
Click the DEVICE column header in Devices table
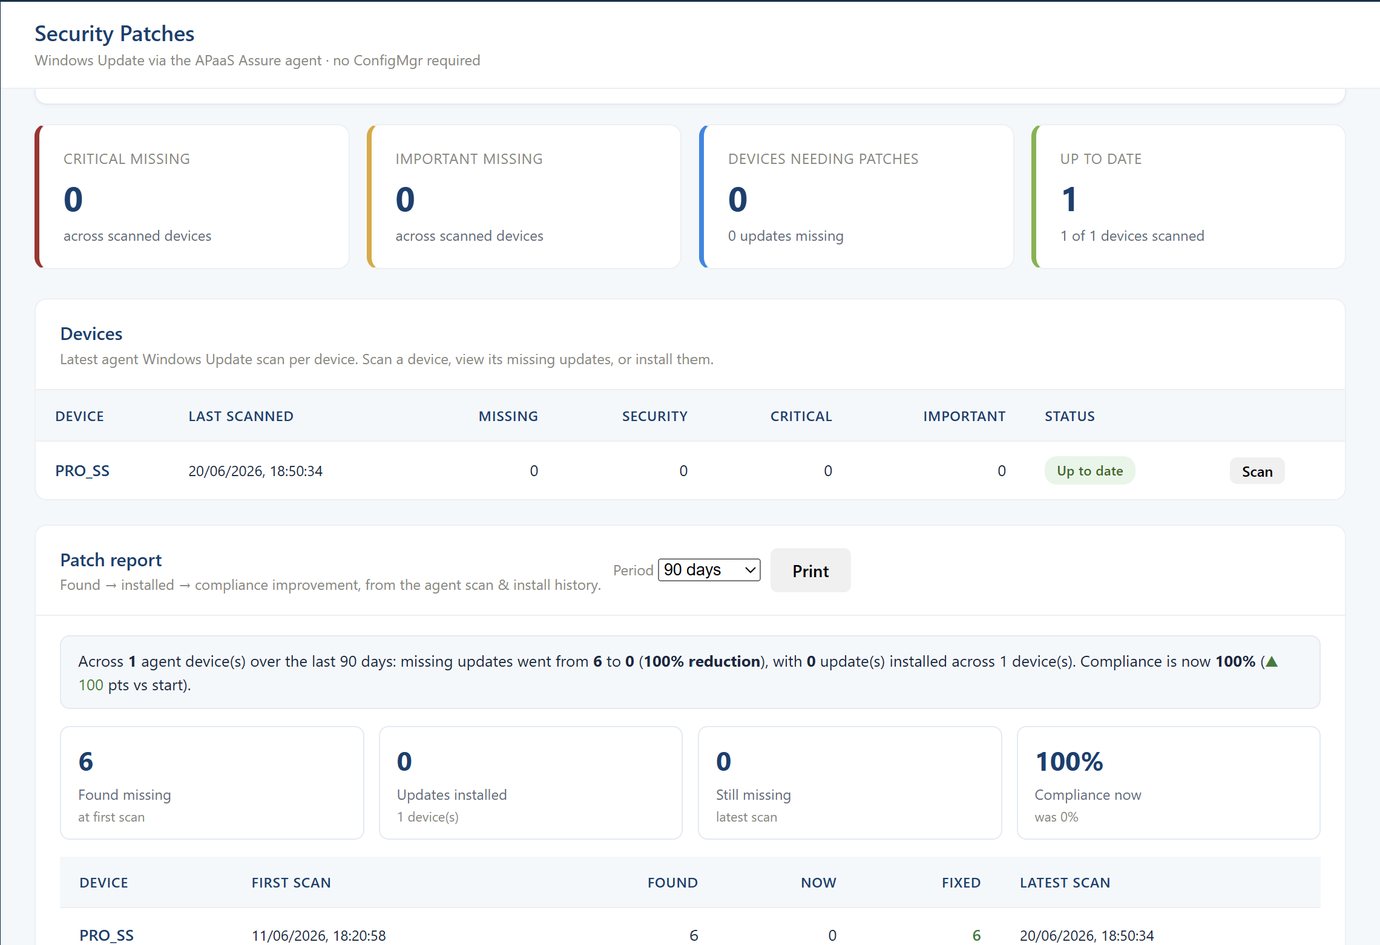tap(80, 416)
